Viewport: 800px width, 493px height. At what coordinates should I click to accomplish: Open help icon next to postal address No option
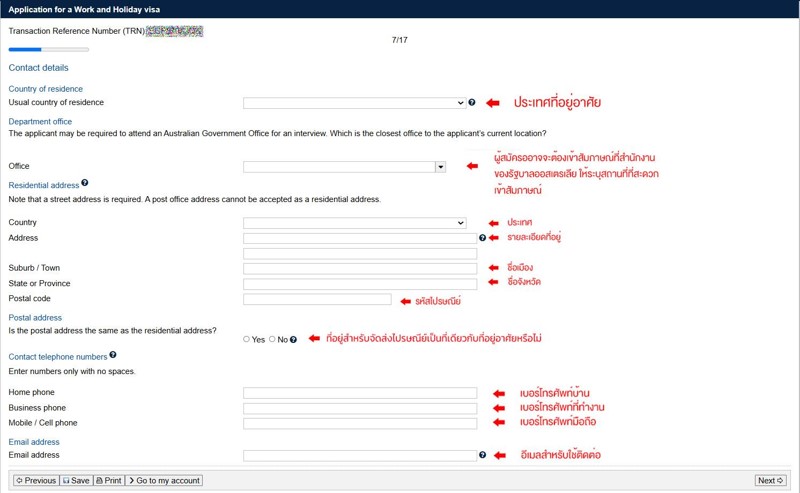293,339
